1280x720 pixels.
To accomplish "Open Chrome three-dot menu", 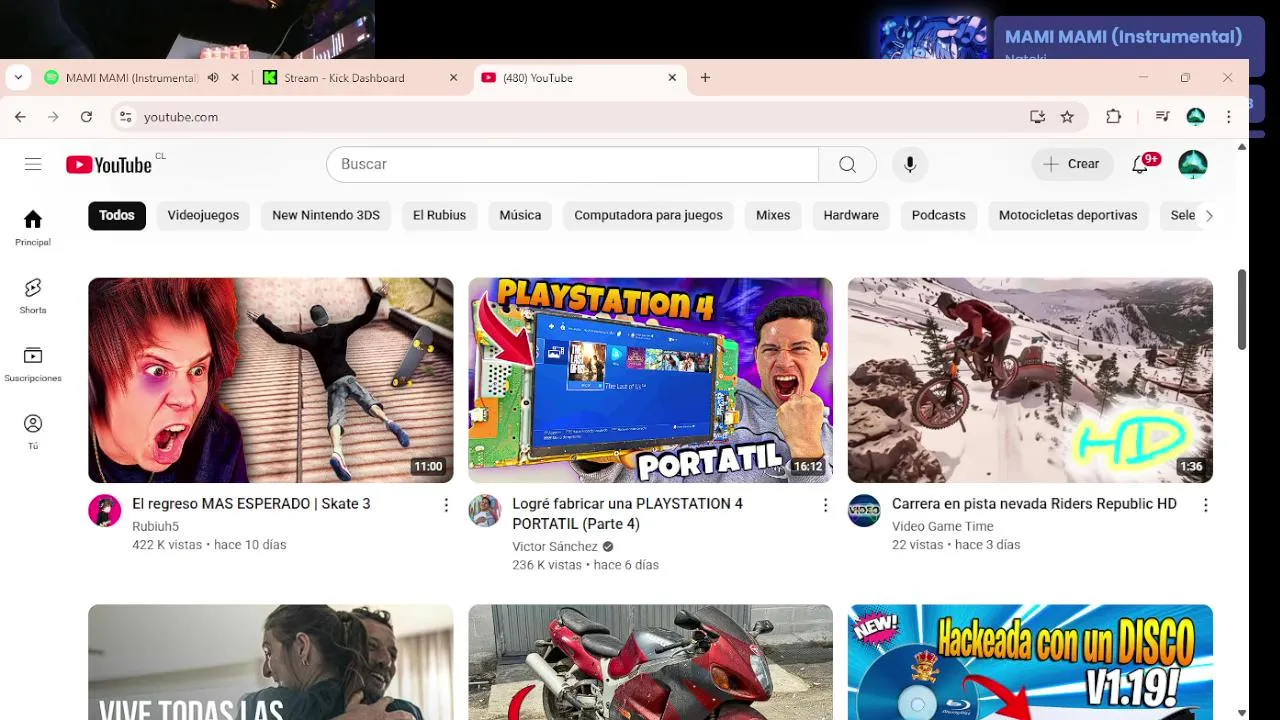I will coord(1228,117).
